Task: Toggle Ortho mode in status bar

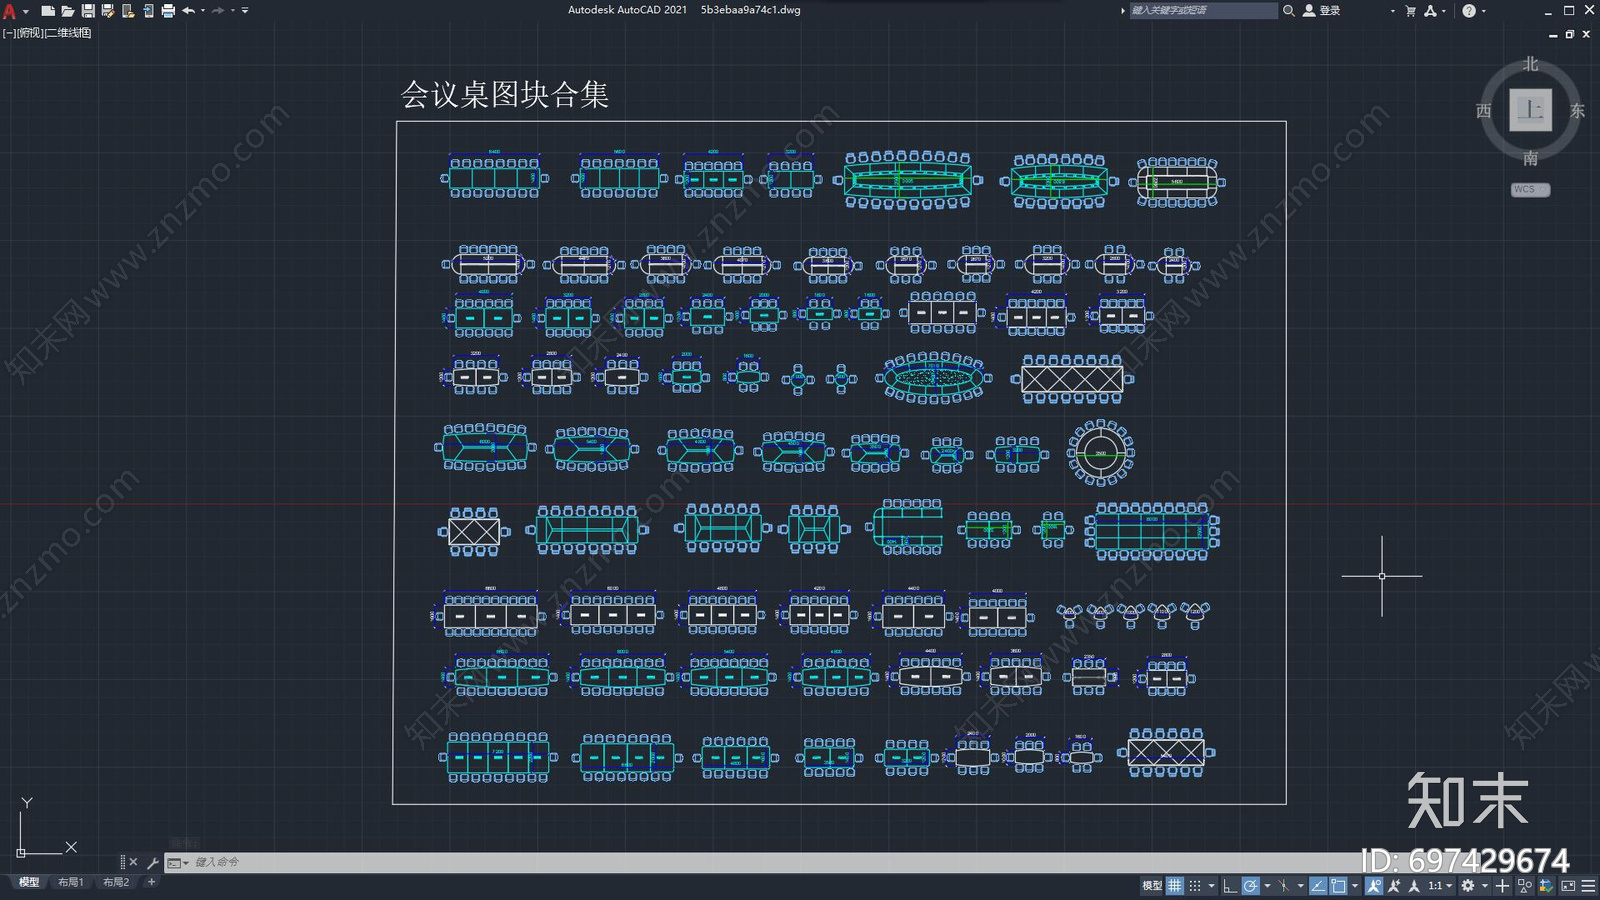Action: 1230,885
